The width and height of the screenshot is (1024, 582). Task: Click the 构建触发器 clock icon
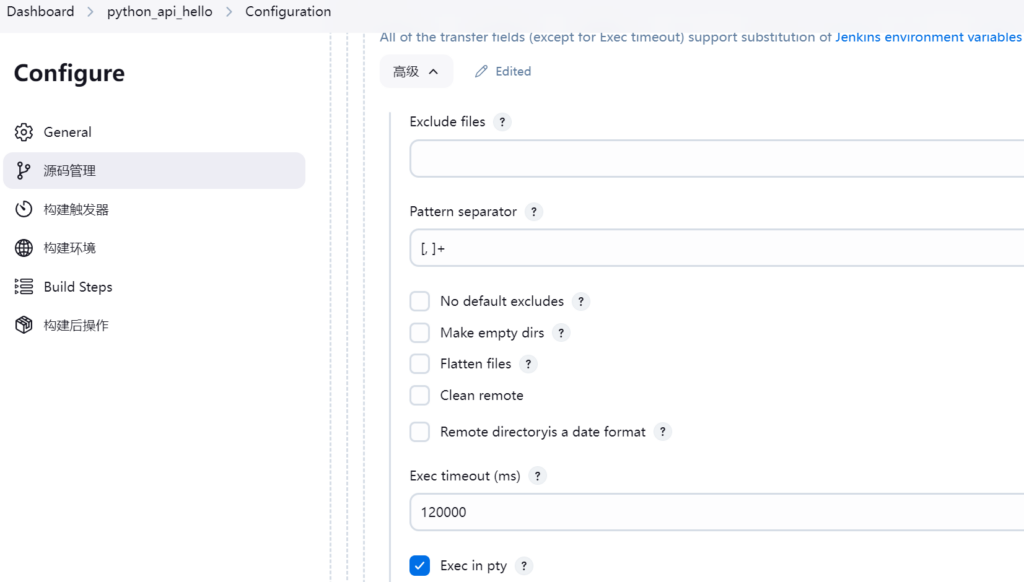tap(24, 209)
